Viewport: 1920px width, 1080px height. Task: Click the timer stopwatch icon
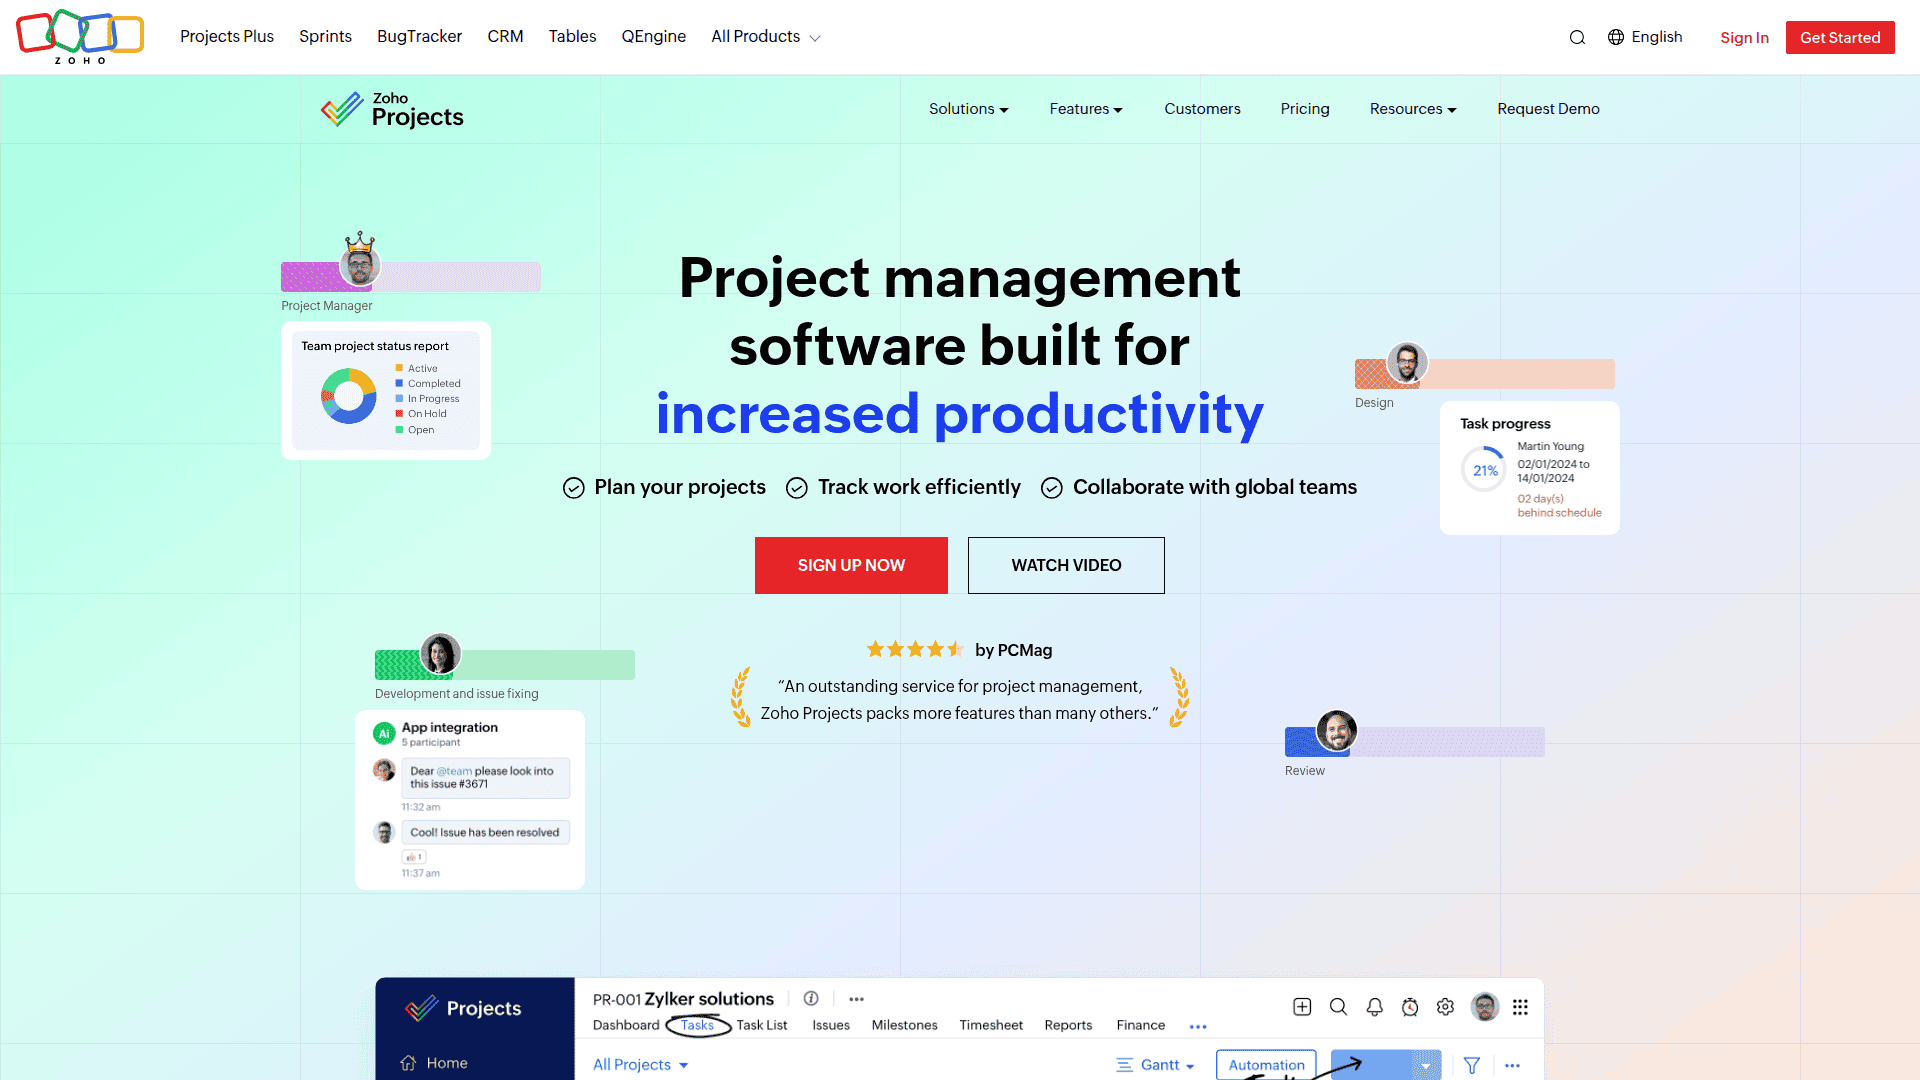click(1410, 1007)
